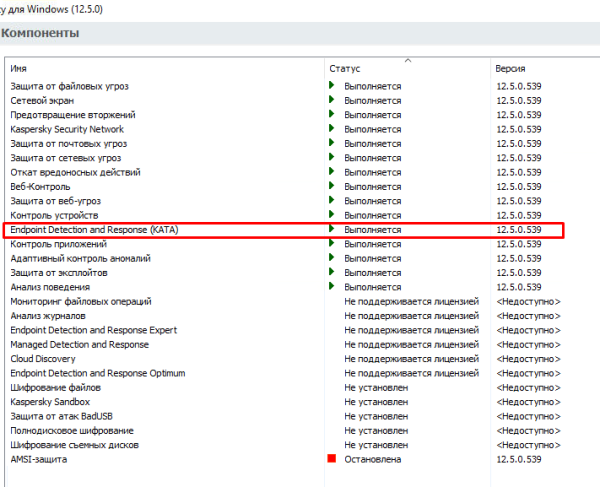Select the AMSI-защита component name
The height and width of the screenshot is (487, 600).
(x=39, y=459)
